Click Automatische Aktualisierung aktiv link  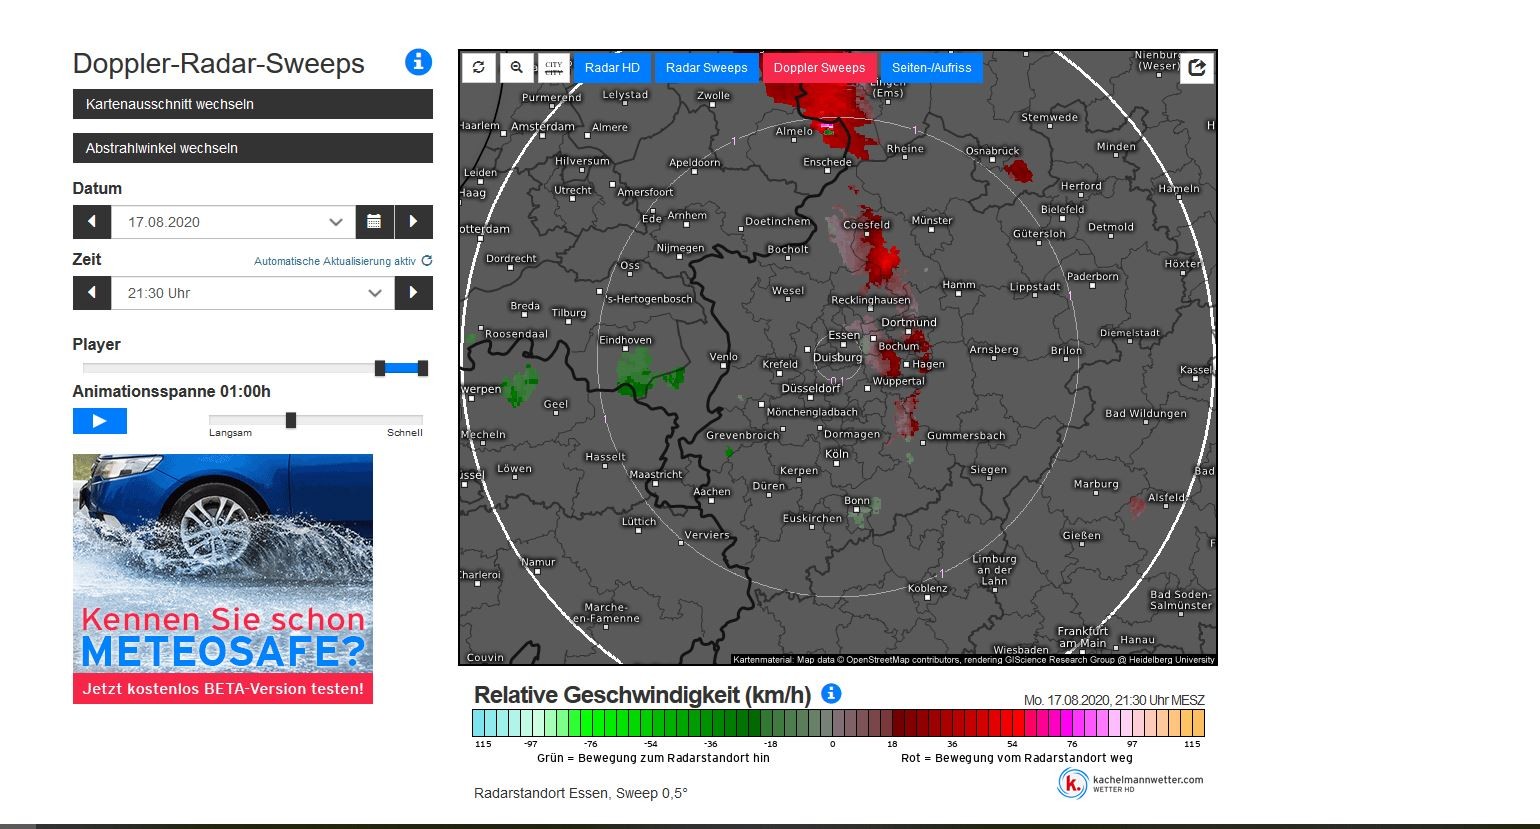coord(335,261)
